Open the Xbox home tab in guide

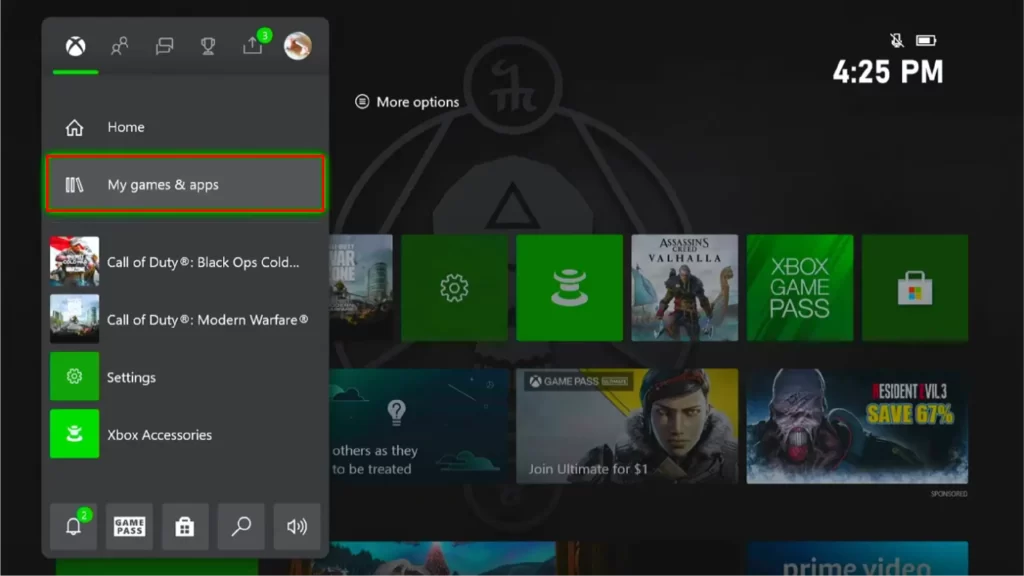(x=76, y=46)
